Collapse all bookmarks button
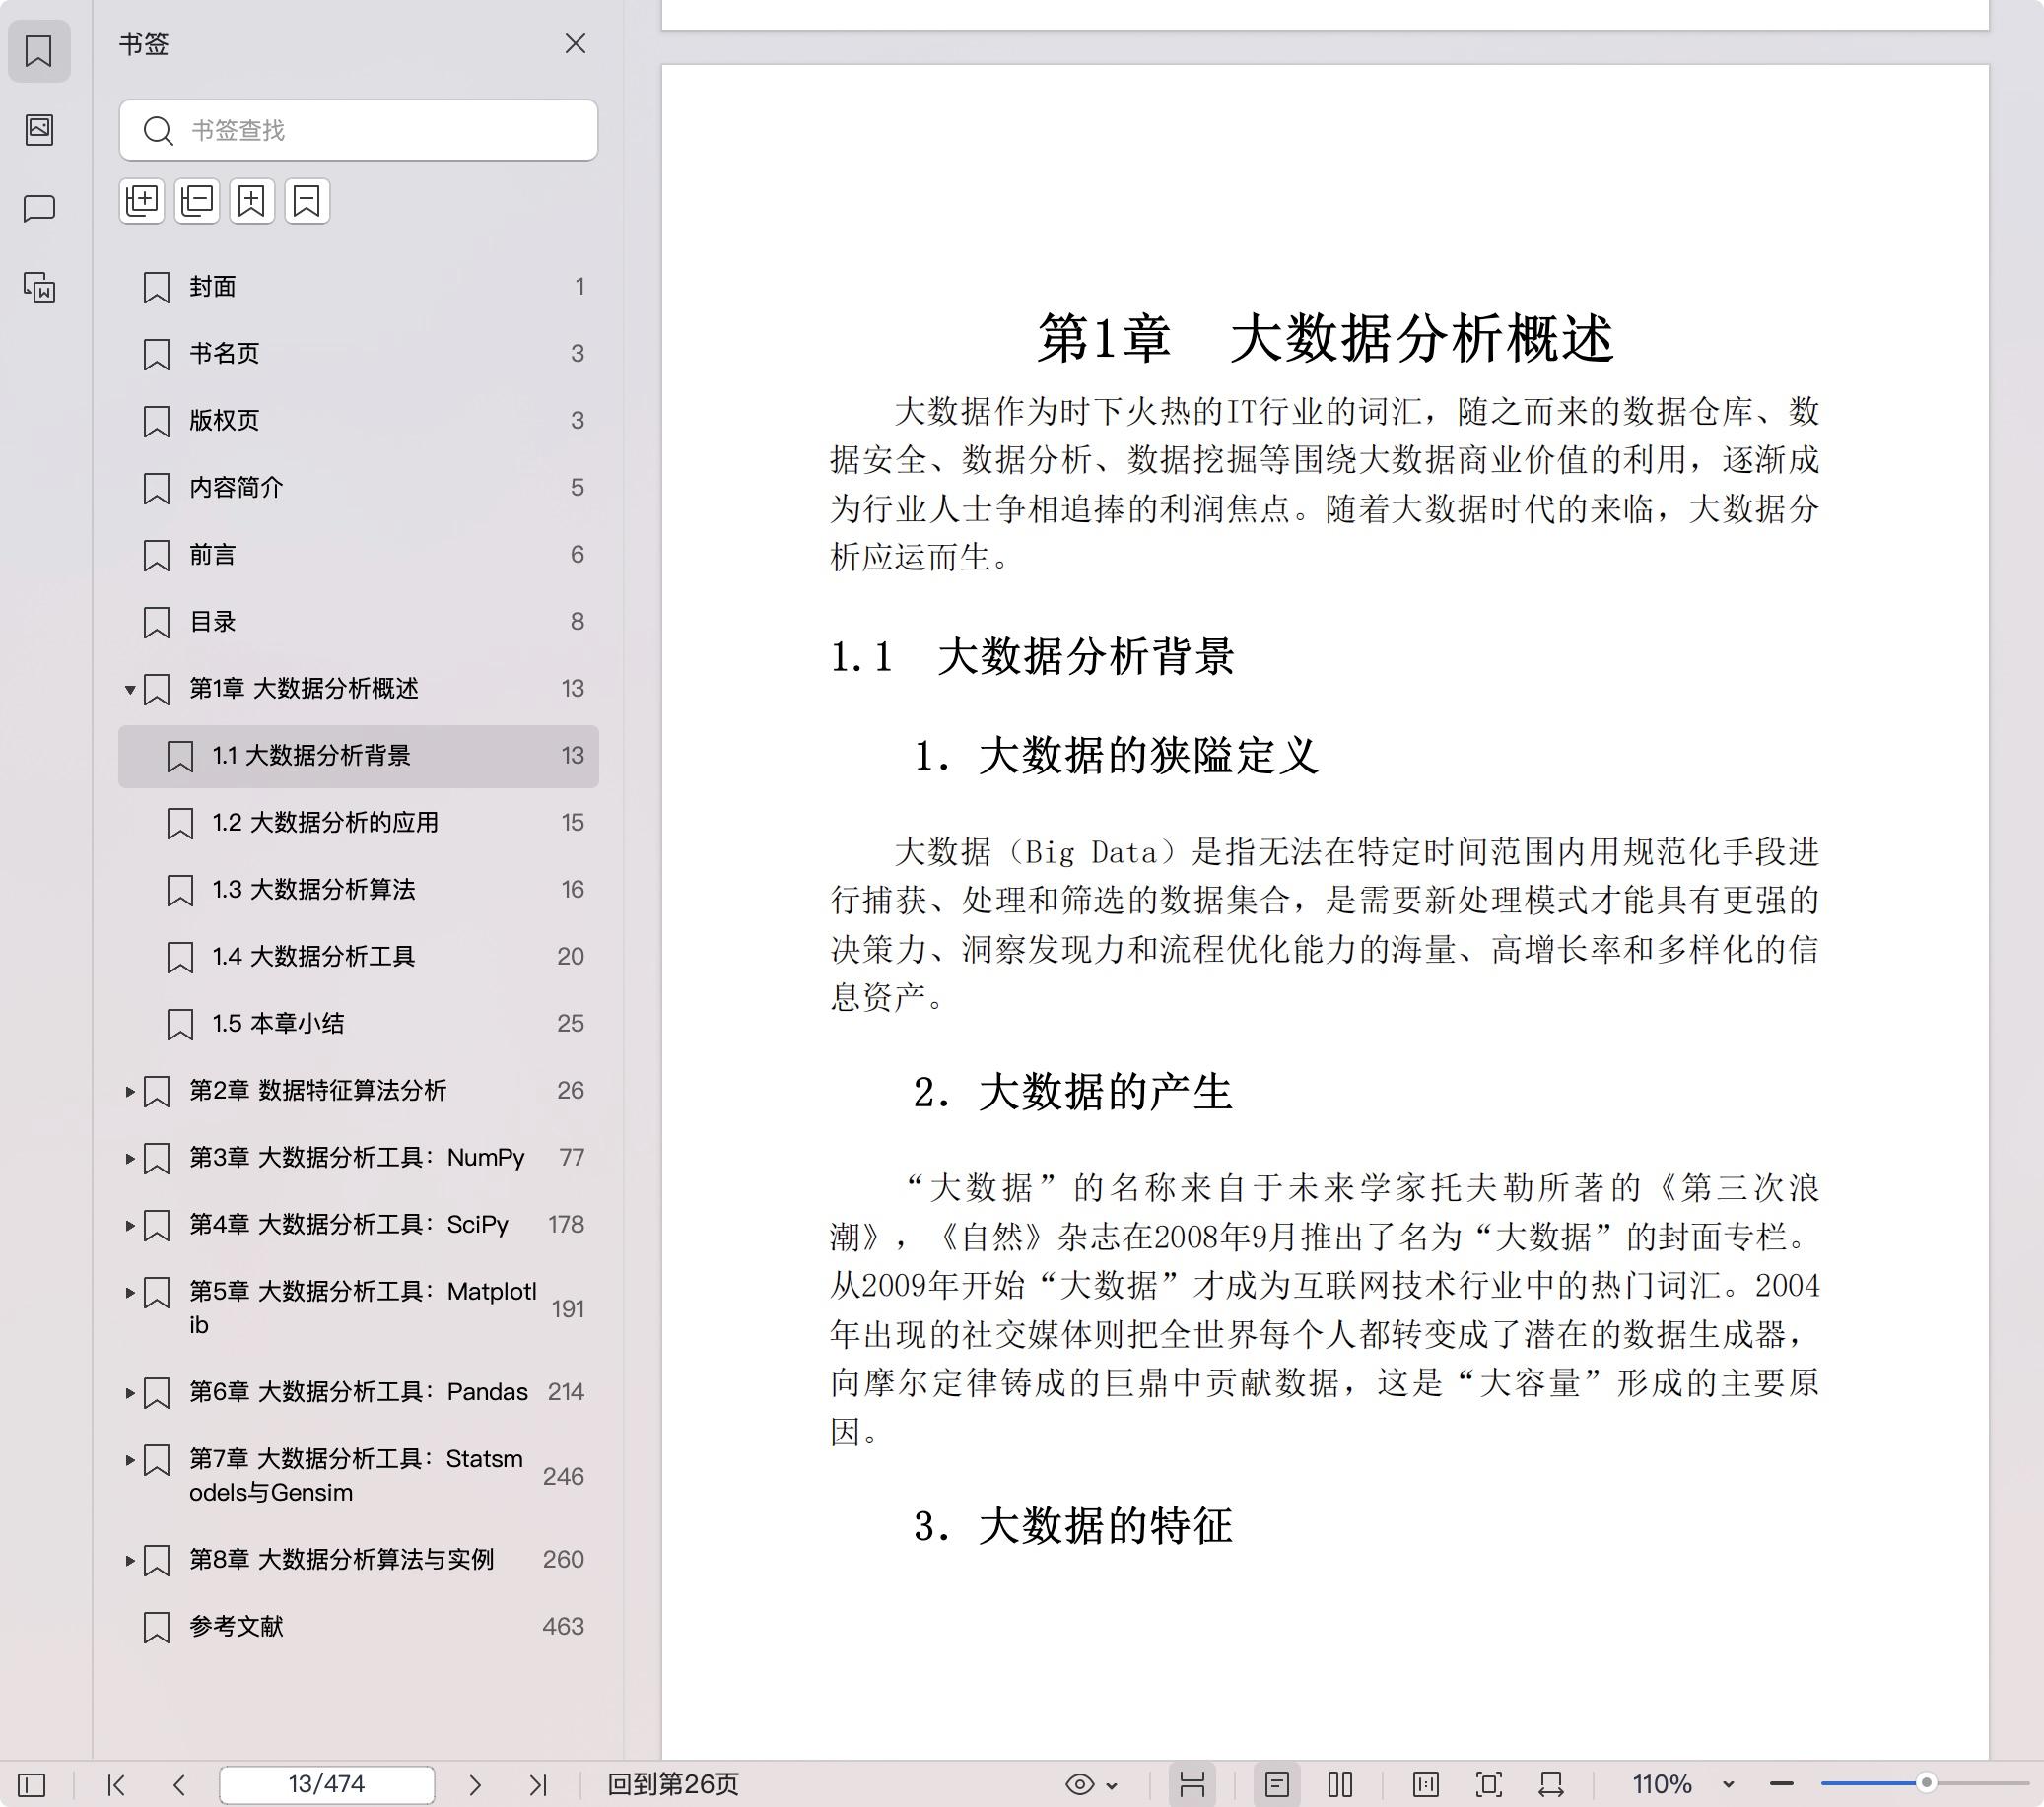Viewport: 2044px width, 1807px height. point(197,201)
